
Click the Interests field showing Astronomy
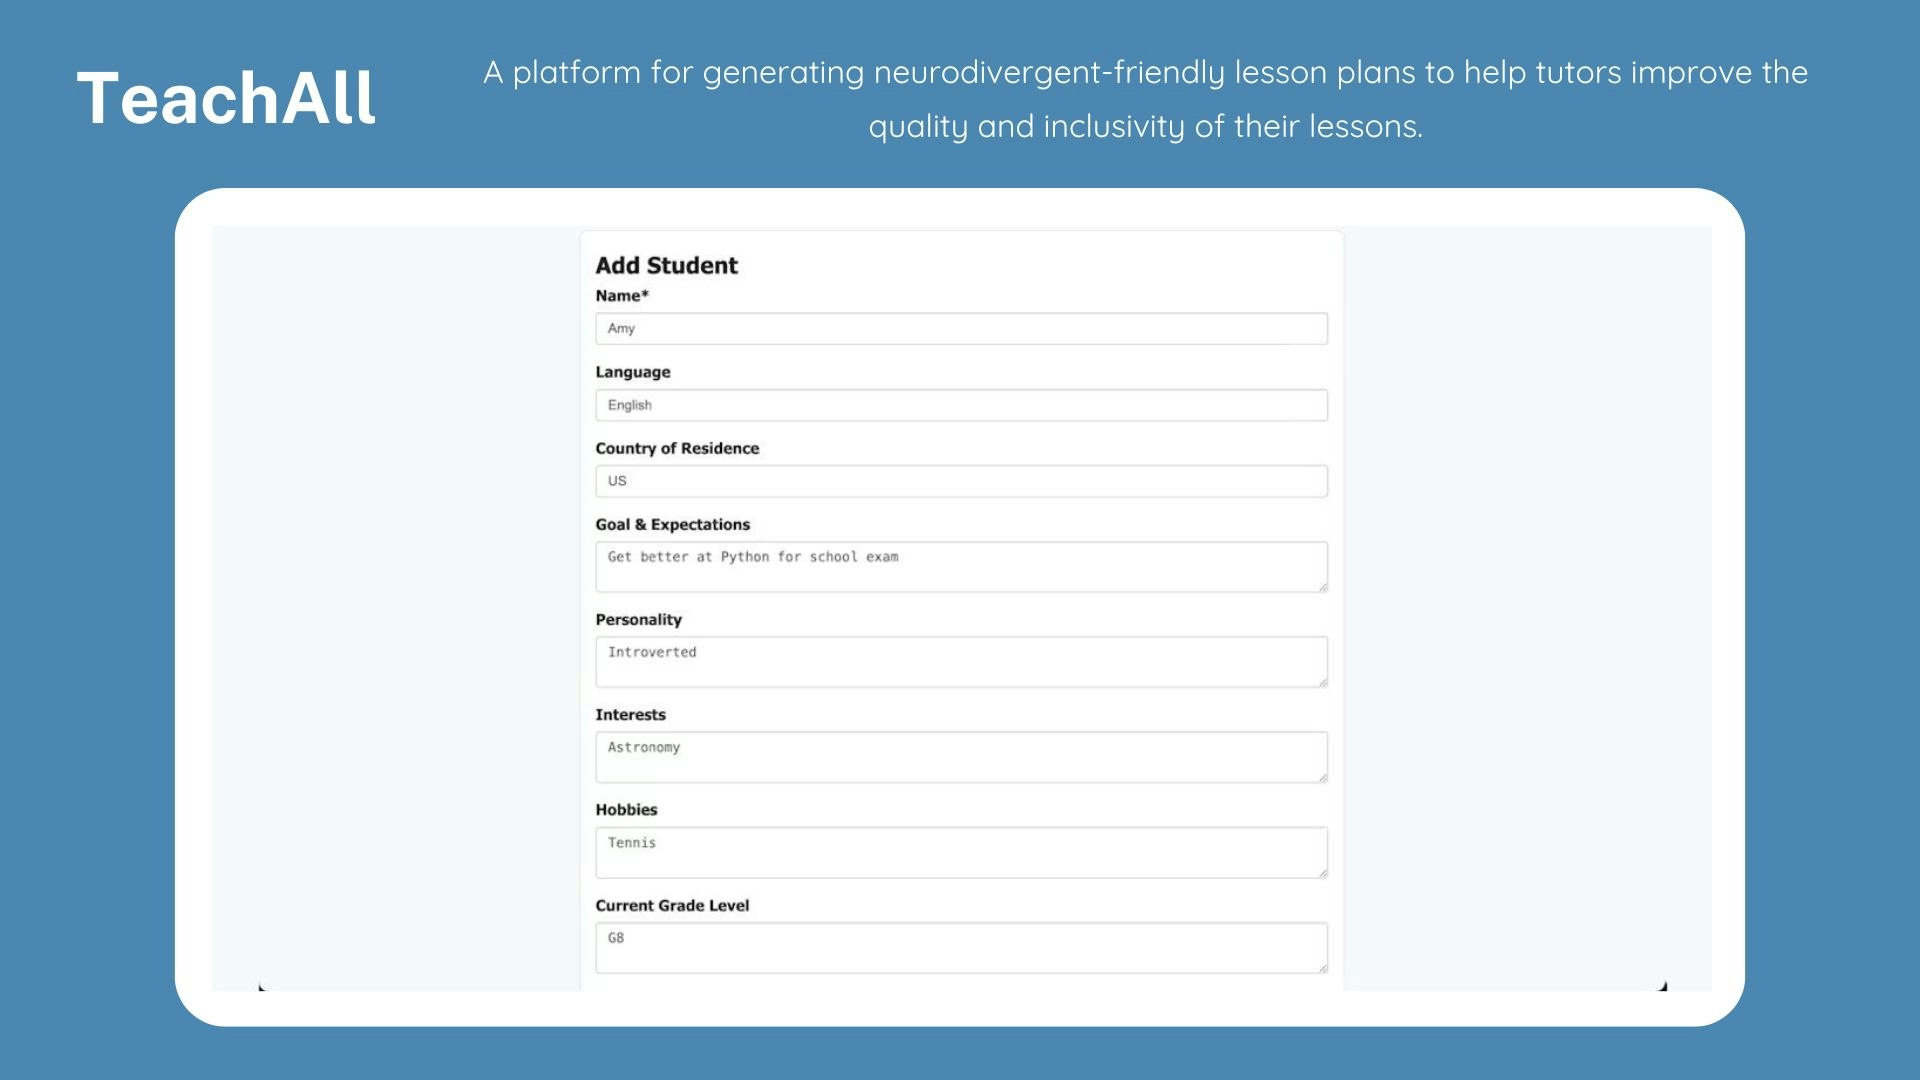[x=960, y=756]
